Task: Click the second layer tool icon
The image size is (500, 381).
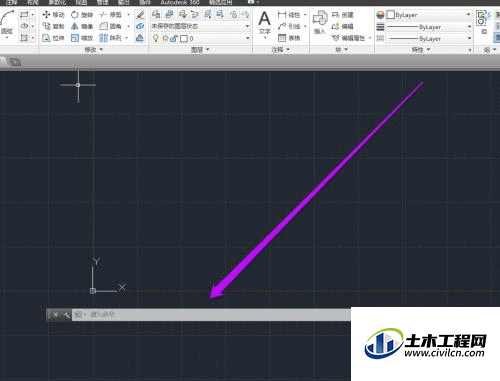Action: [x=169, y=14]
